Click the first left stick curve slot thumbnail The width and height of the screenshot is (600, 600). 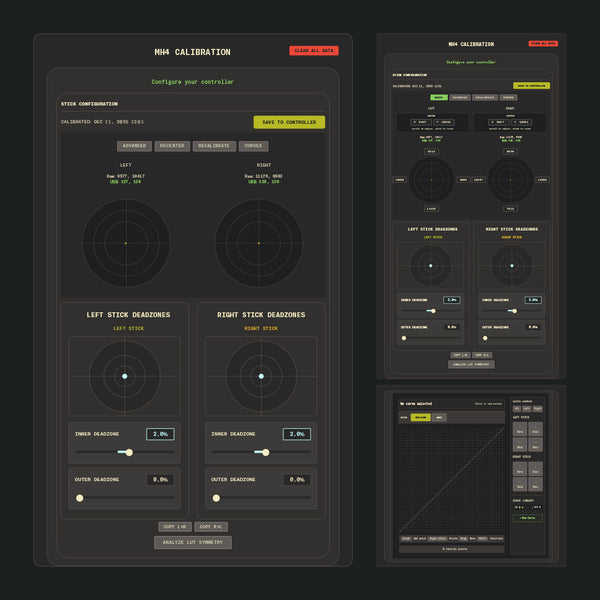coord(520,429)
